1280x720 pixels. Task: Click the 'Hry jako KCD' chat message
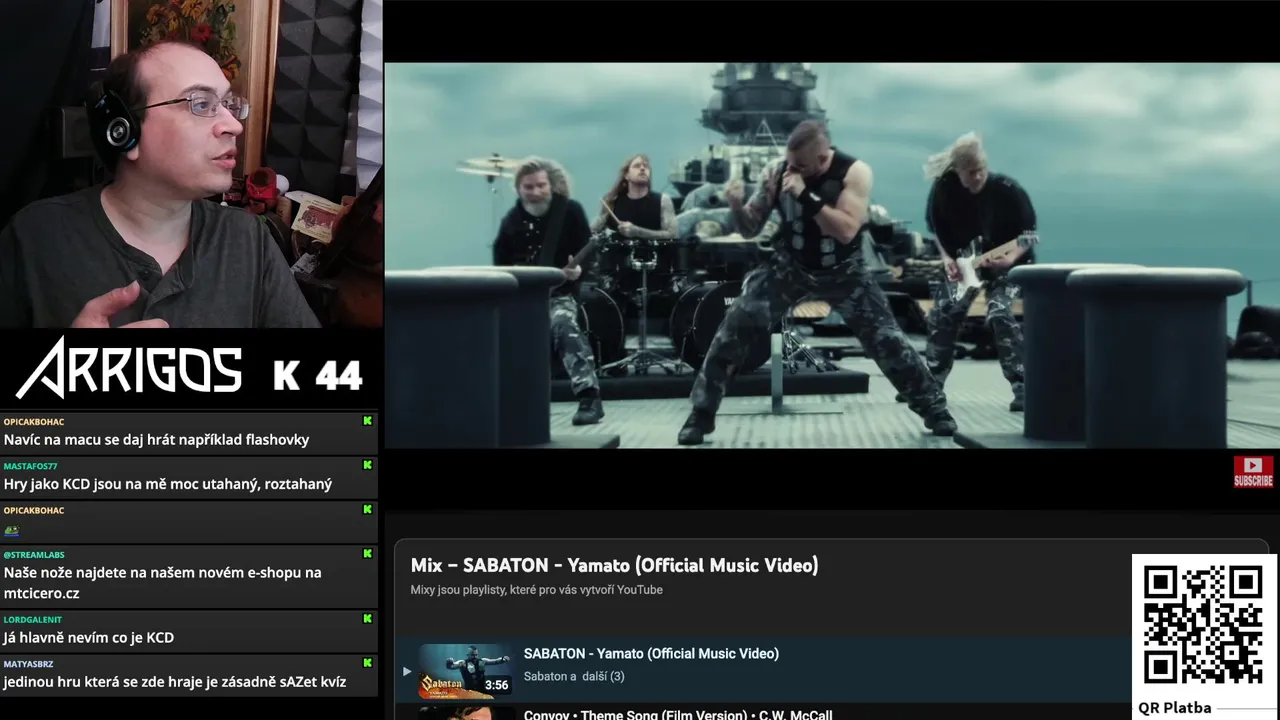click(168, 483)
